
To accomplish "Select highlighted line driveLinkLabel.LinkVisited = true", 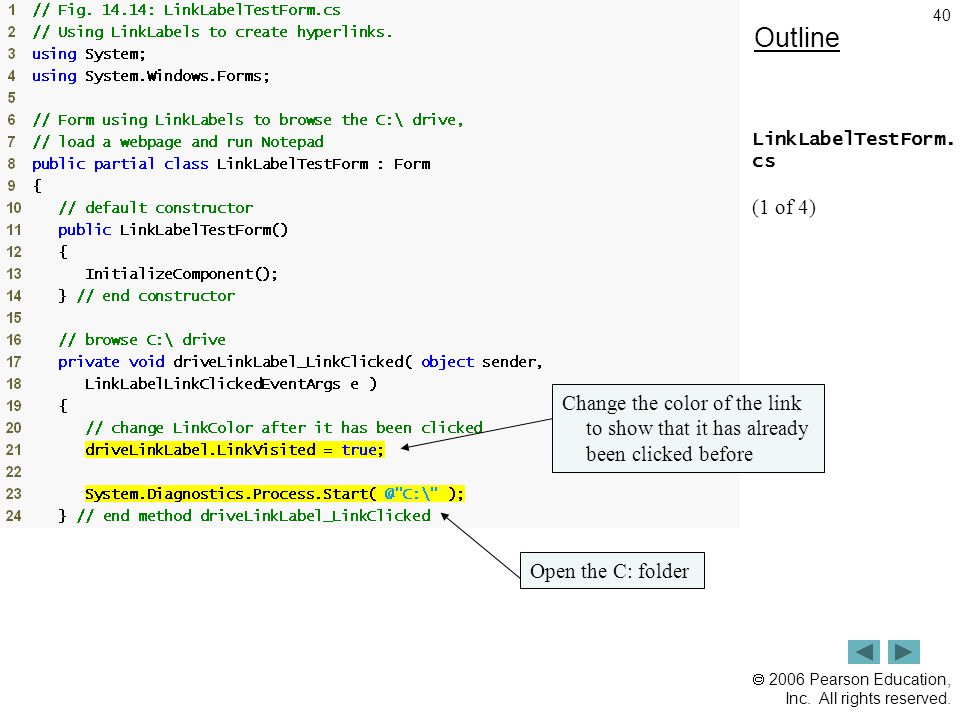I will click(234, 450).
